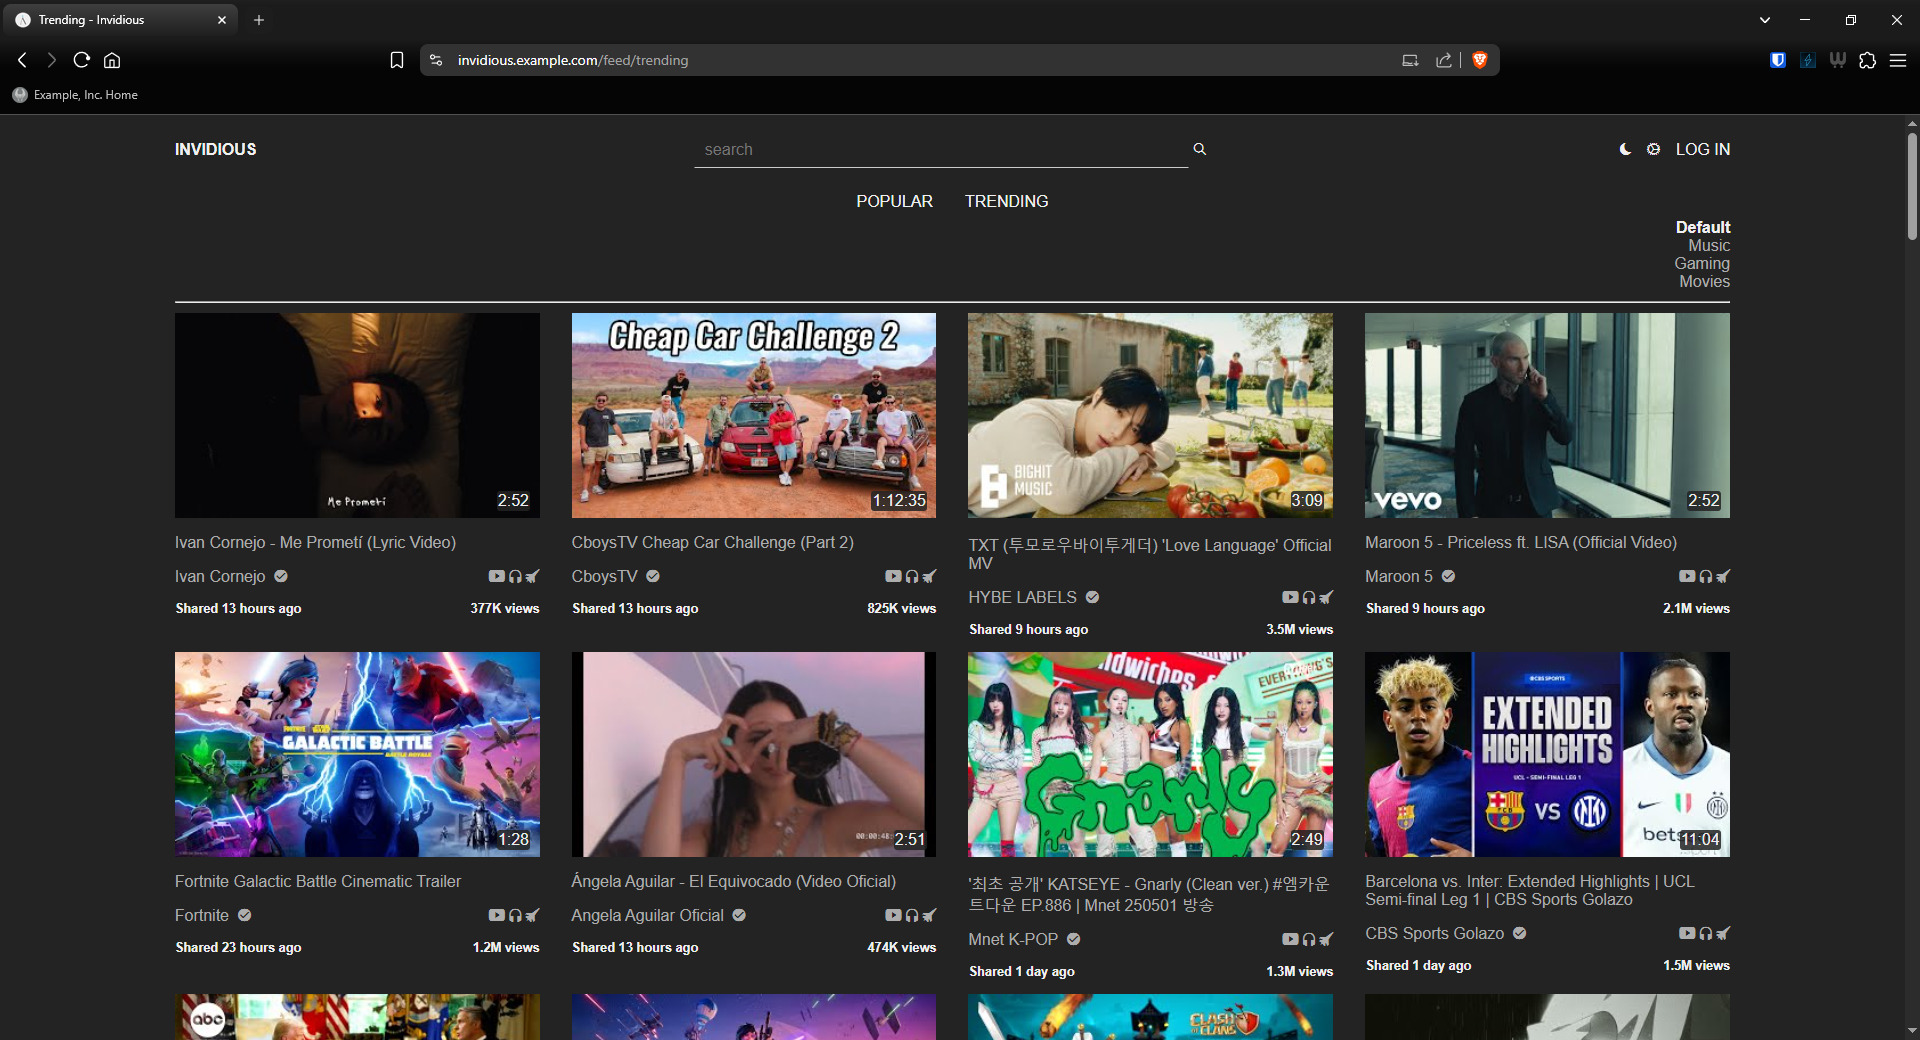Select the Music trending category
The height and width of the screenshot is (1040, 1920).
pos(1709,246)
